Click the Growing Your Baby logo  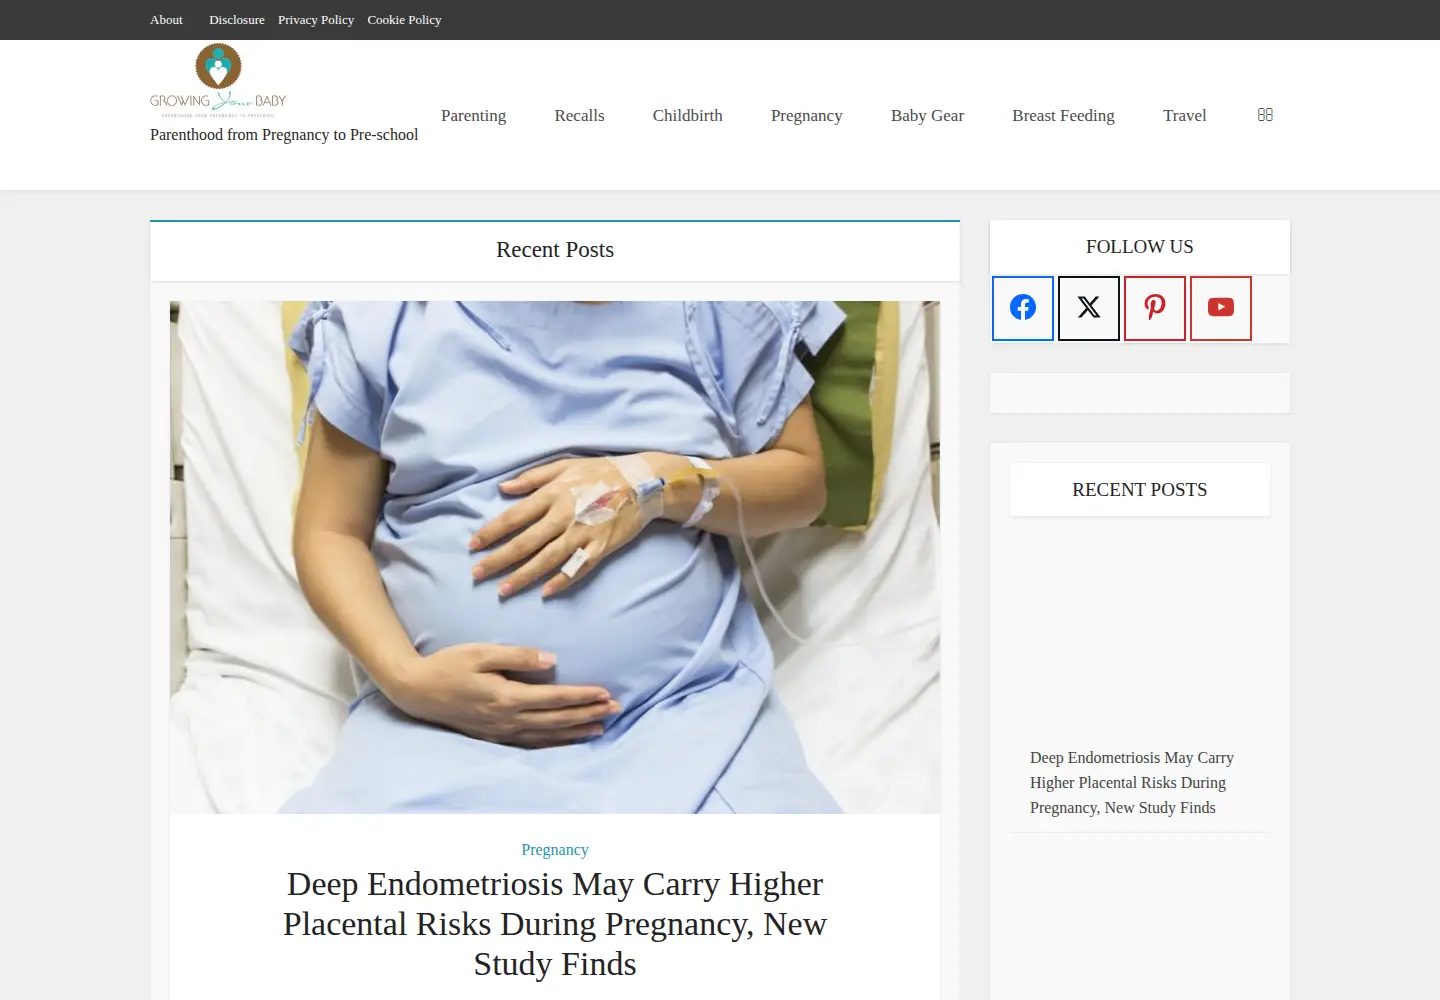click(218, 81)
